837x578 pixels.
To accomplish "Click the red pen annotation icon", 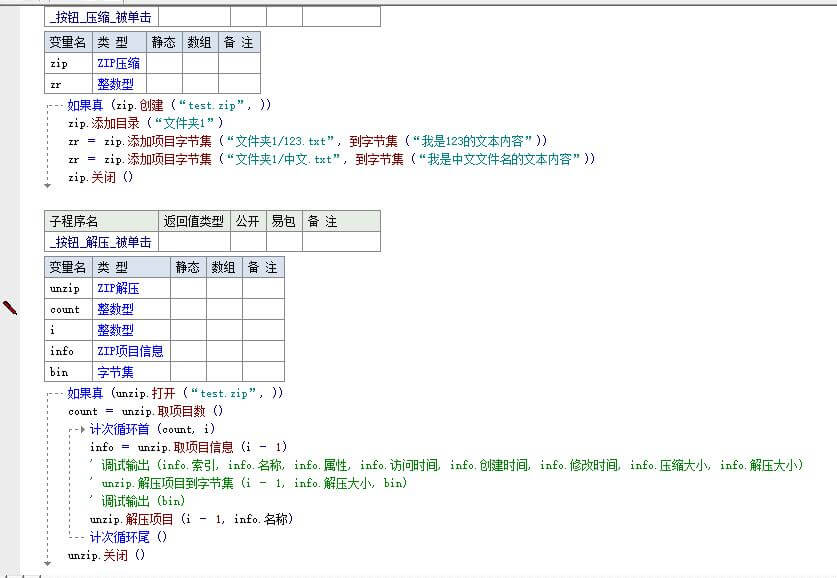I will pyautogui.click(x=10, y=310).
